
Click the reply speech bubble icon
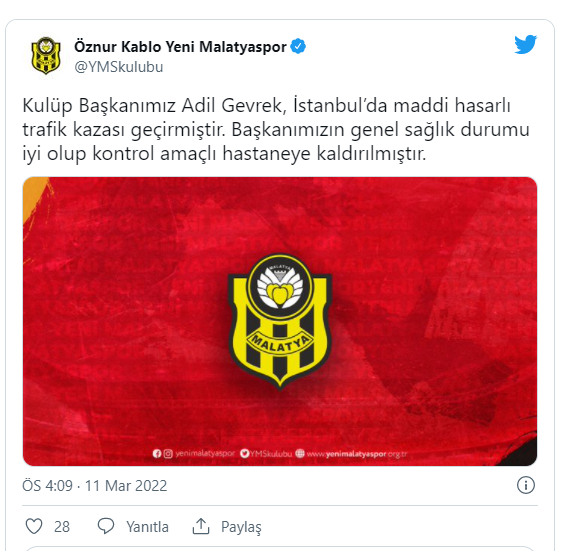point(106,527)
